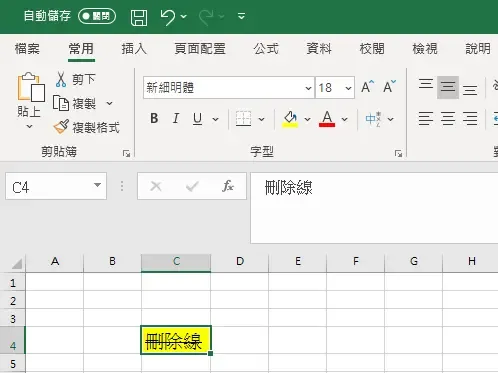Click the font size box showing 18
Image resolution: width=498 pixels, height=373 pixels.
point(329,88)
